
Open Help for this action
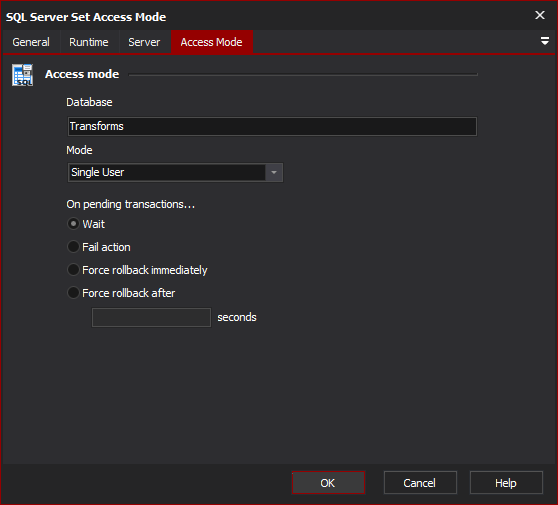point(506,483)
